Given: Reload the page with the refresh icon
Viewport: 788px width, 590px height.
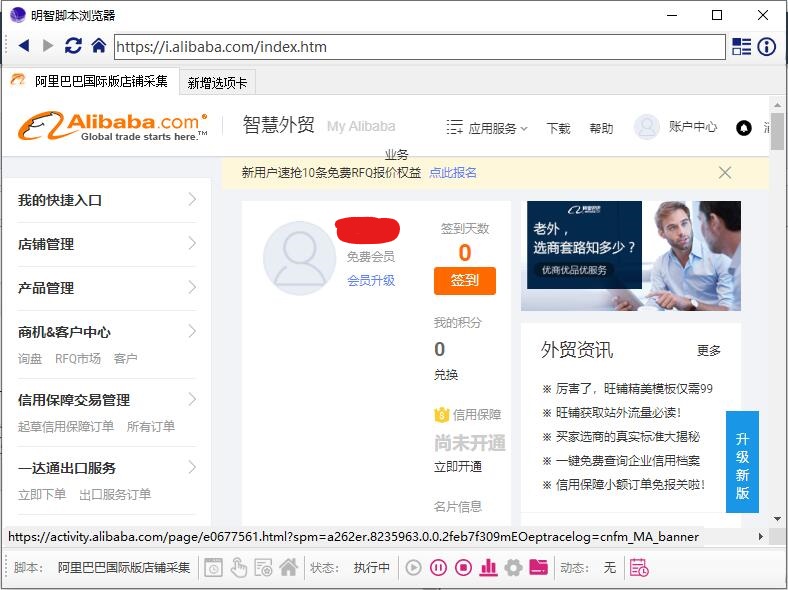Looking at the screenshot, I should [x=73, y=46].
